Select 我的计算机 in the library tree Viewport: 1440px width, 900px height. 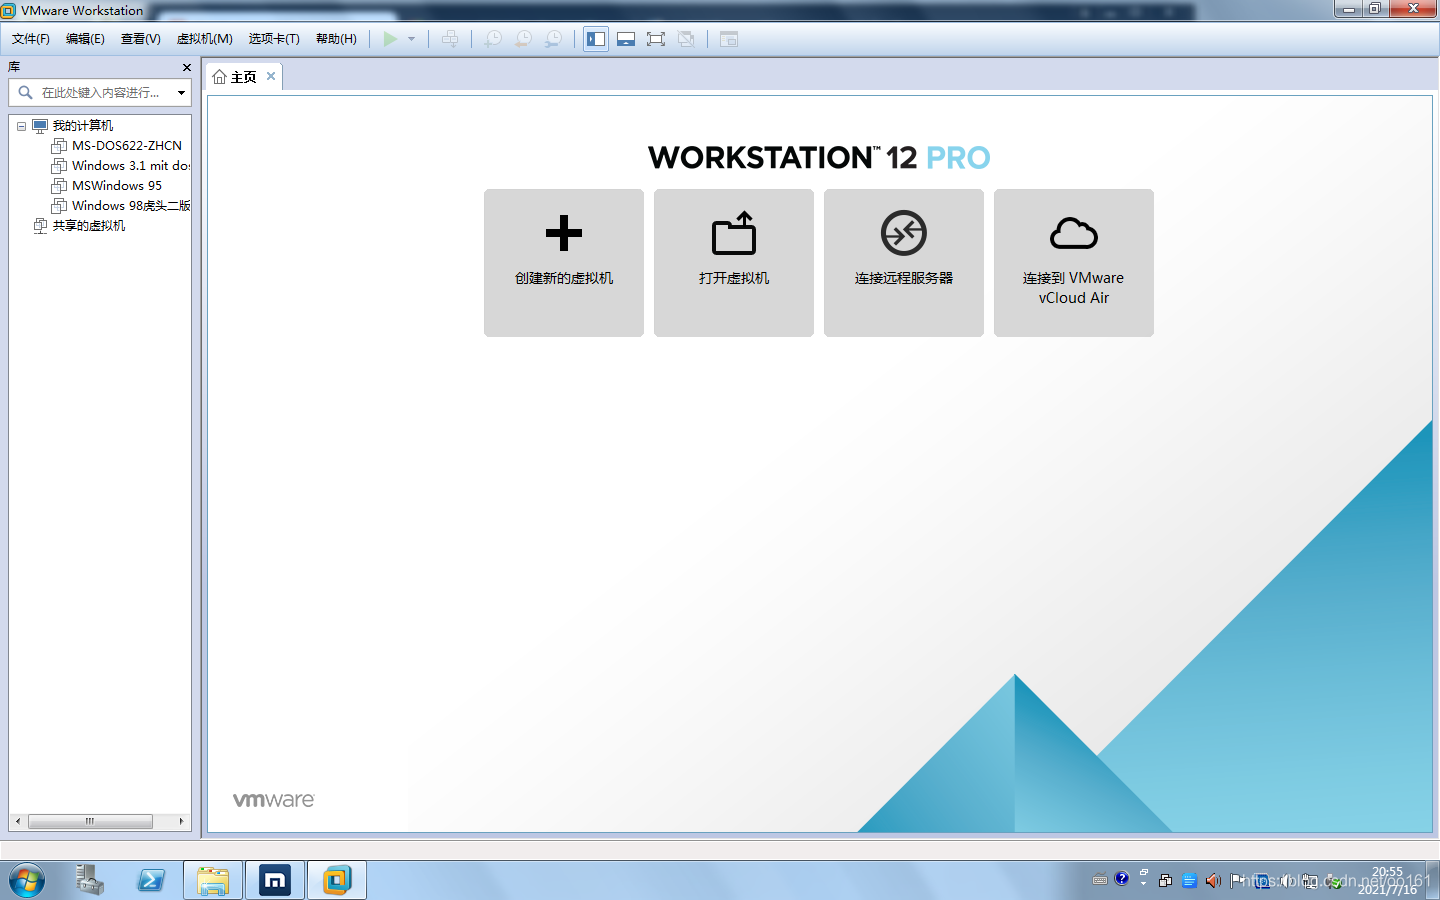(82, 126)
